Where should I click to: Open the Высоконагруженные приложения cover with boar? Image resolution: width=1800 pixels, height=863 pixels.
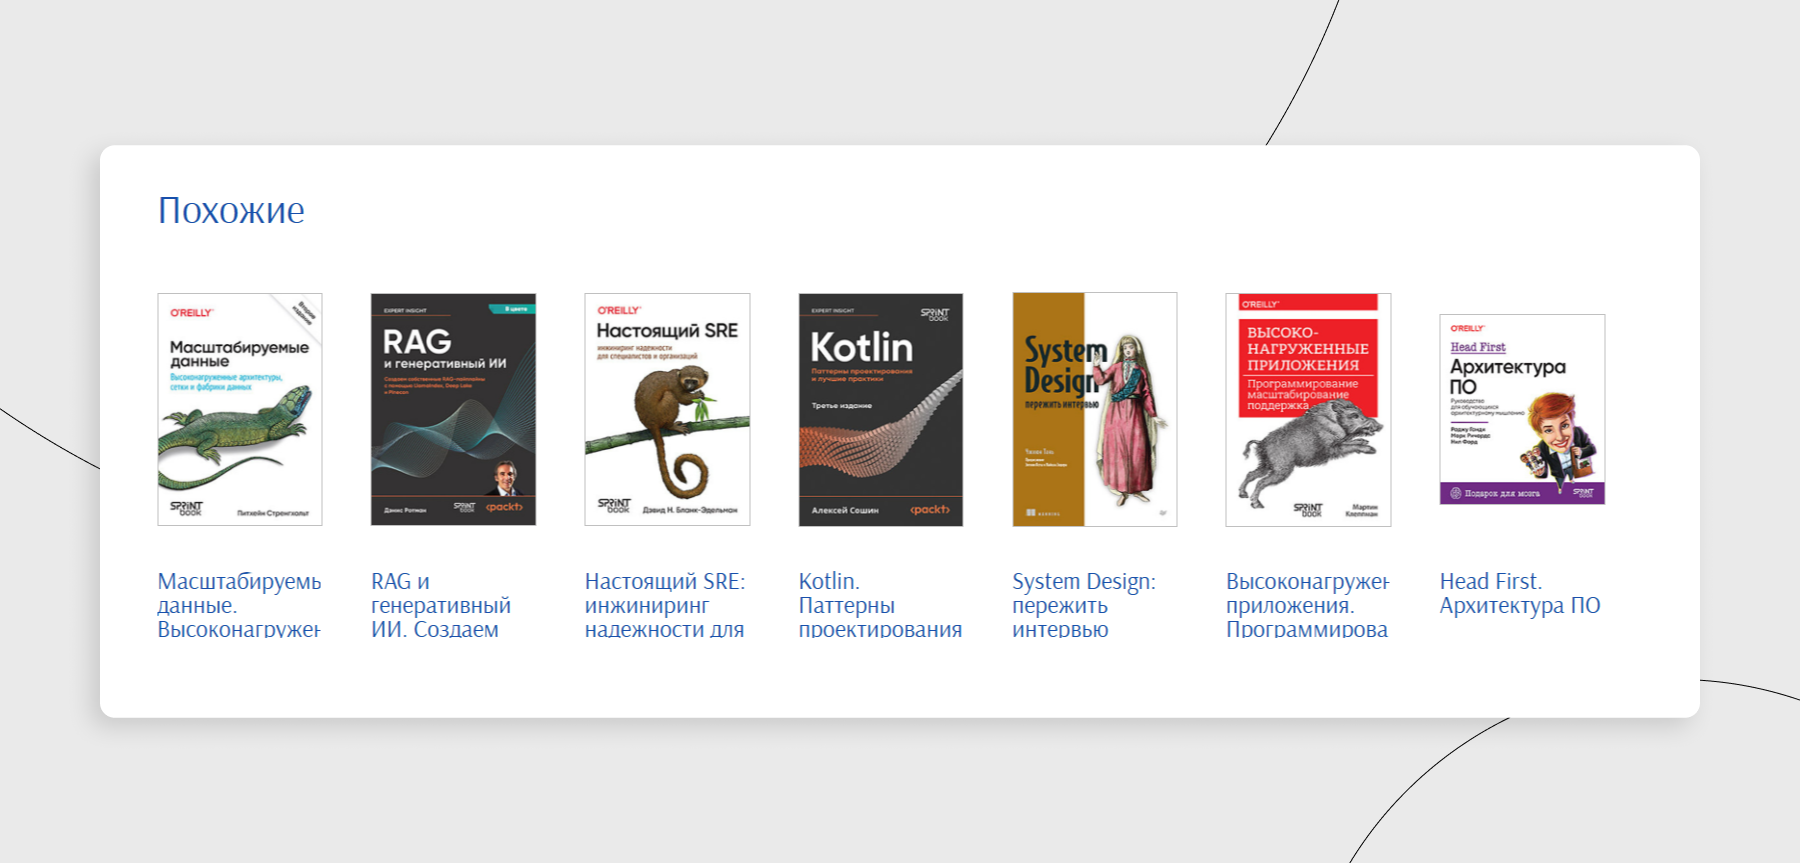pyautogui.click(x=1308, y=409)
